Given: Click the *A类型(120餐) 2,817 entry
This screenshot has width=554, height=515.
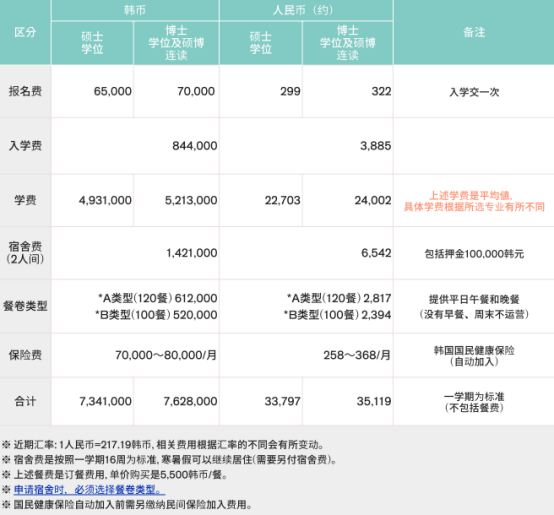Looking at the screenshot, I should [339, 298].
